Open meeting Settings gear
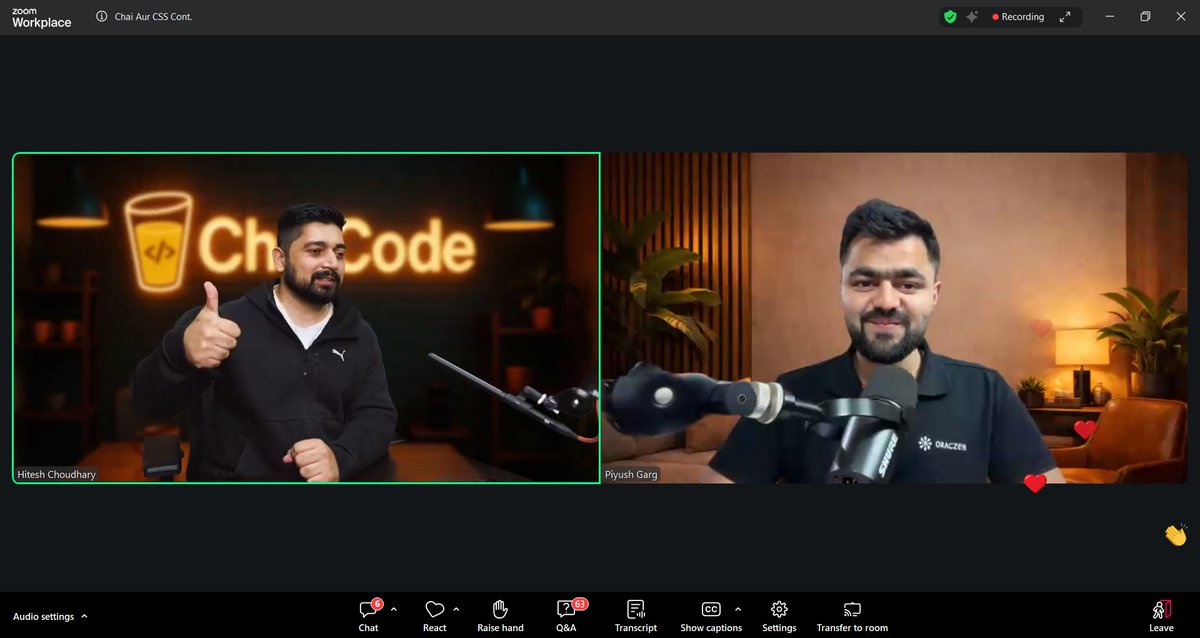The width and height of the screenshot is (1200, 638). pyautogui.click(x=779, y=616)
